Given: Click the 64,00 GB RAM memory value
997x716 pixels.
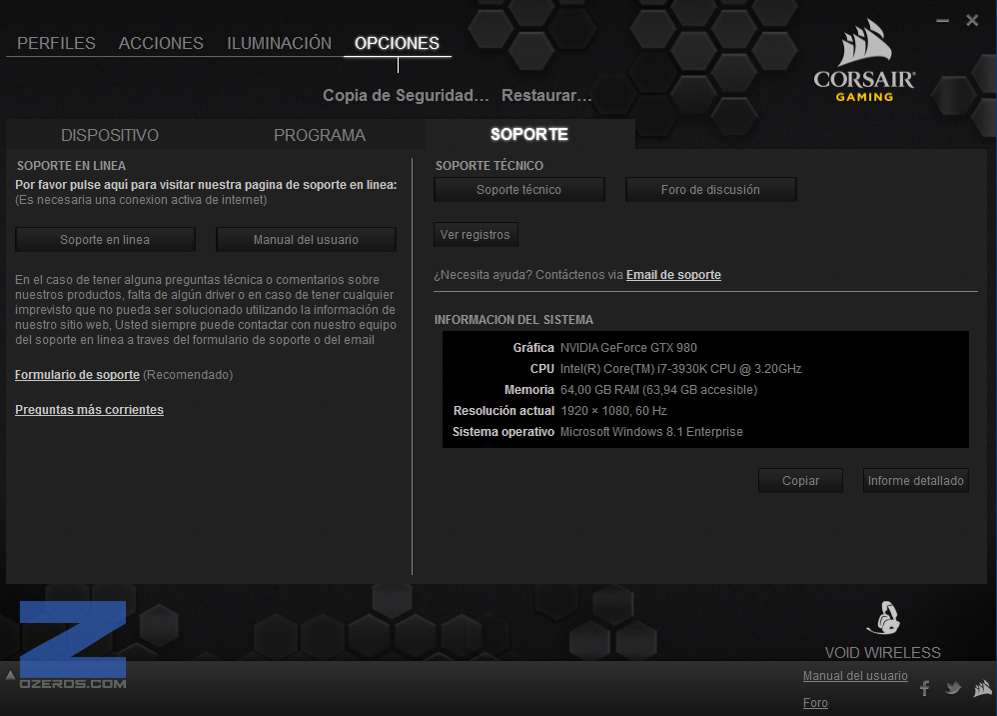Looking at the screenshot, I should (x=659, y=390).
